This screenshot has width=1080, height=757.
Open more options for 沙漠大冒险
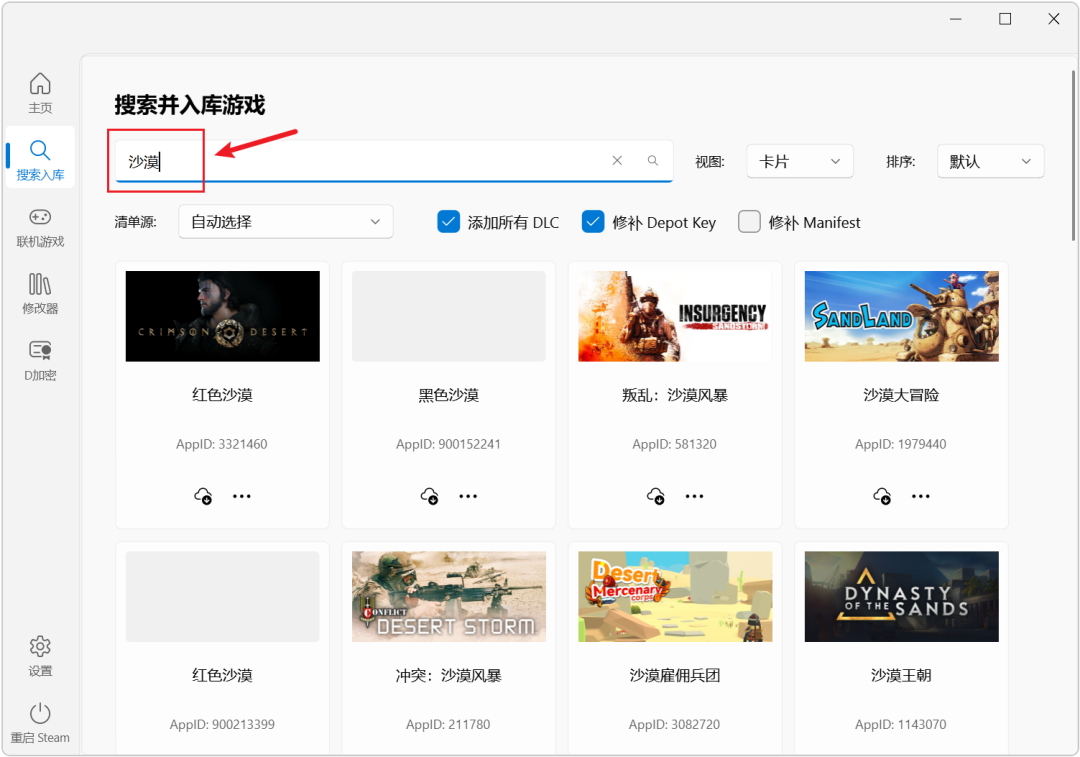(x=921, y=496)
